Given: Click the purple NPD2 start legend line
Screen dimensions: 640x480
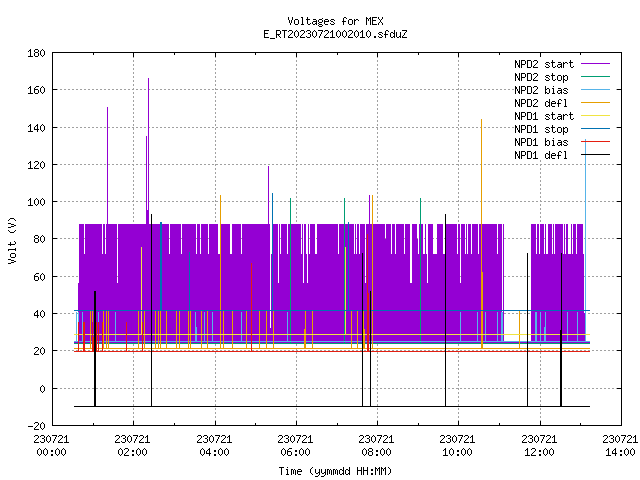Looking at the screenshot, I should 595,64.
